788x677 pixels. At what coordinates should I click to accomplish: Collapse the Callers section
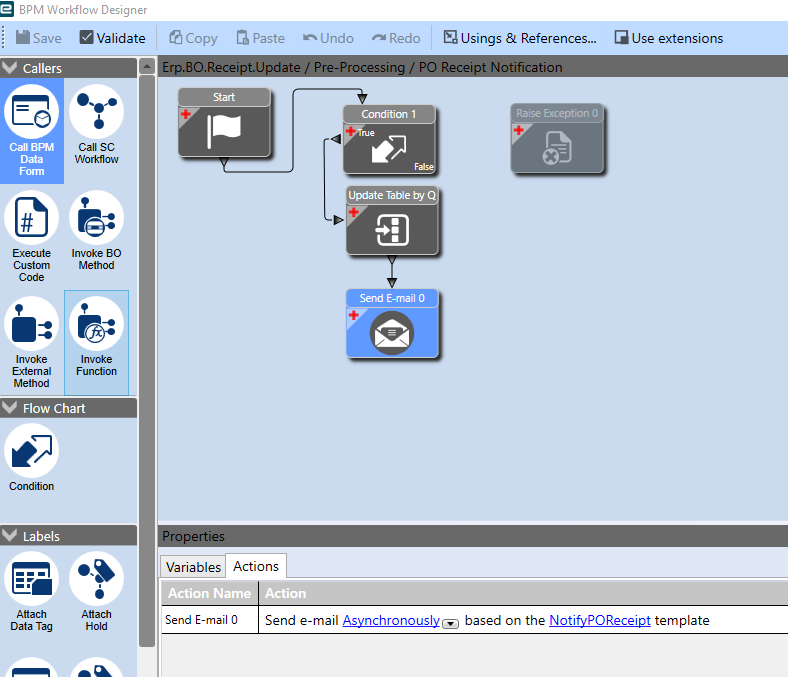pyautogui.click(x=10, y=68)
